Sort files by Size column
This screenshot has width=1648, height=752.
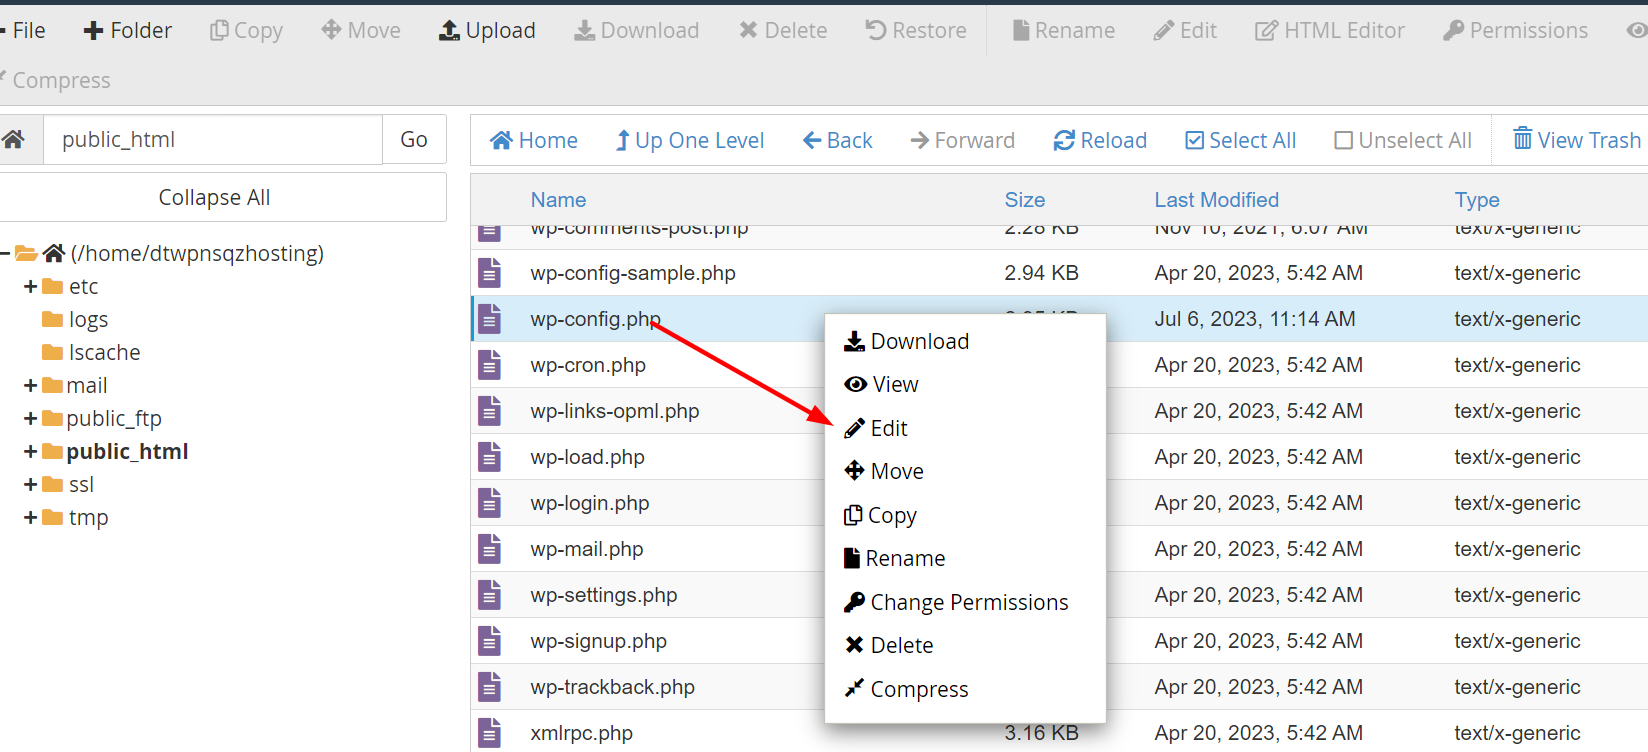point(1025,200)
